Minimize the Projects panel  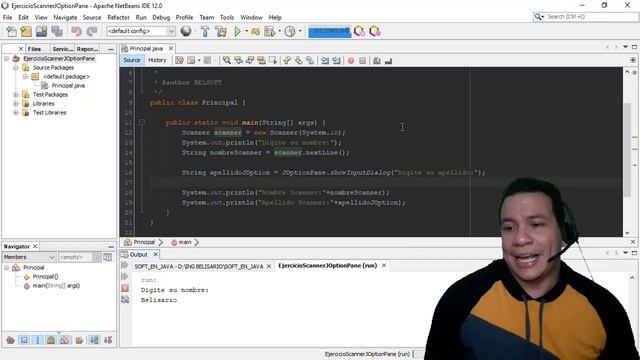(x=111, y=49)
